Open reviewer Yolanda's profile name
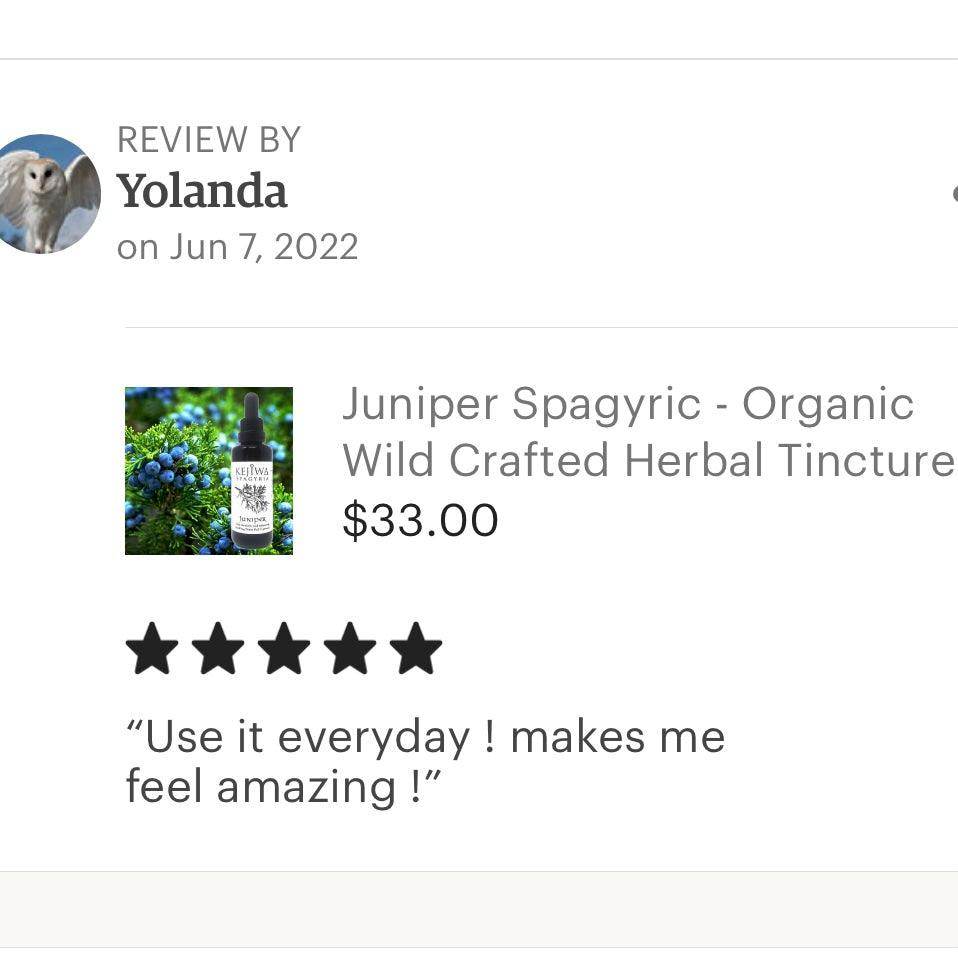Viewport: 958px width, 958px height. 202,192
